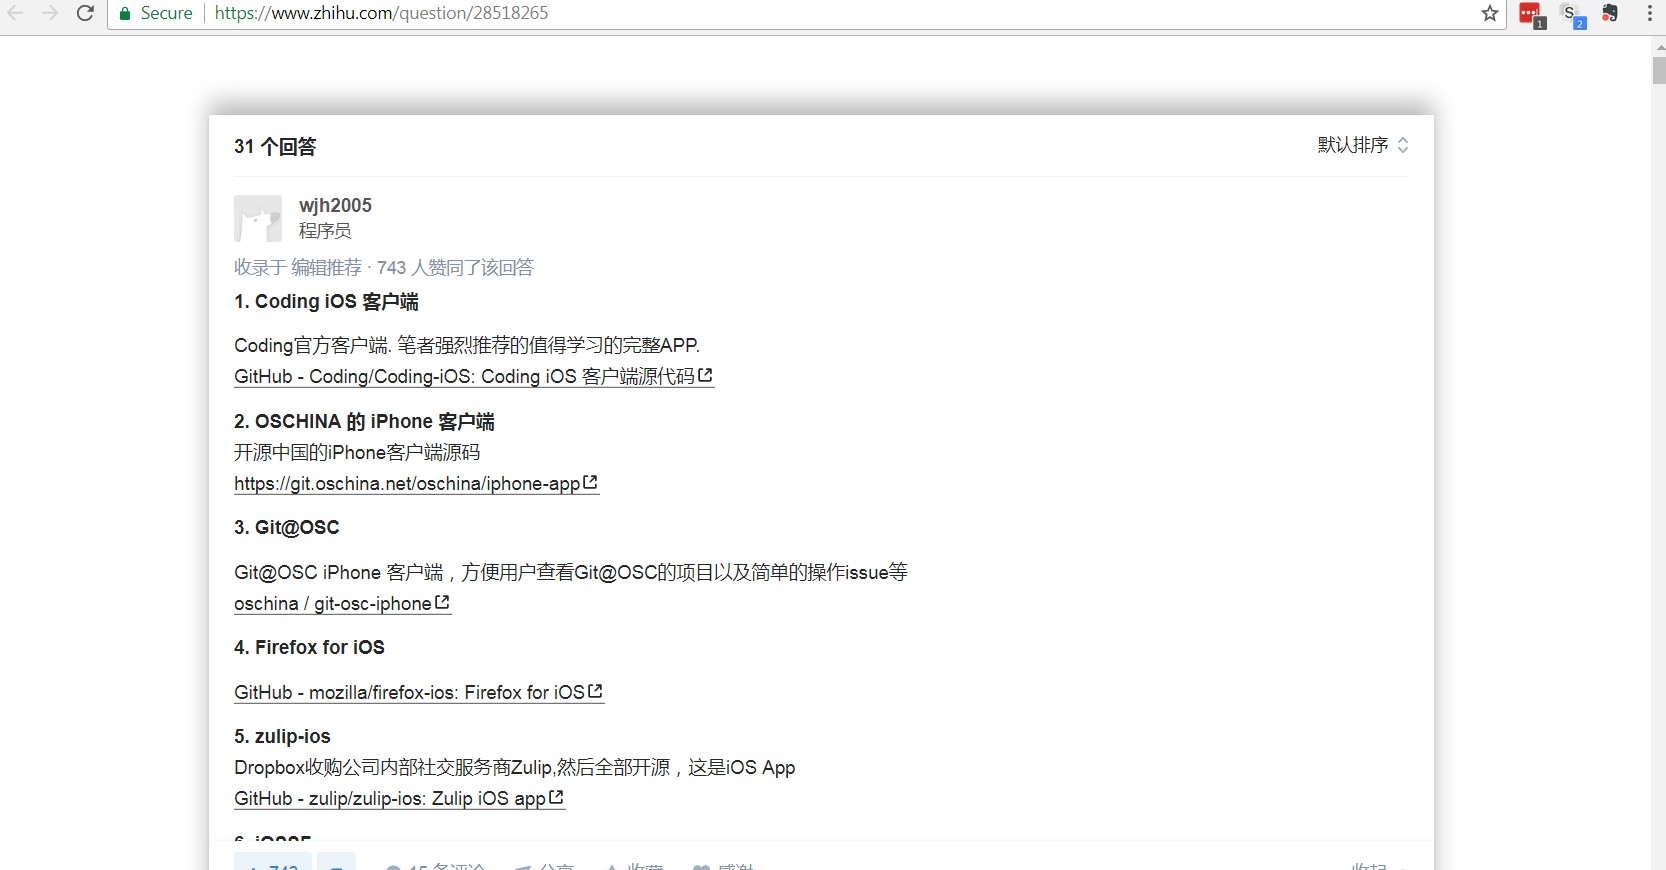Screen dimensions: 1666x870
Task: Open the 编辑推荐 collection link
Action: 326,267
